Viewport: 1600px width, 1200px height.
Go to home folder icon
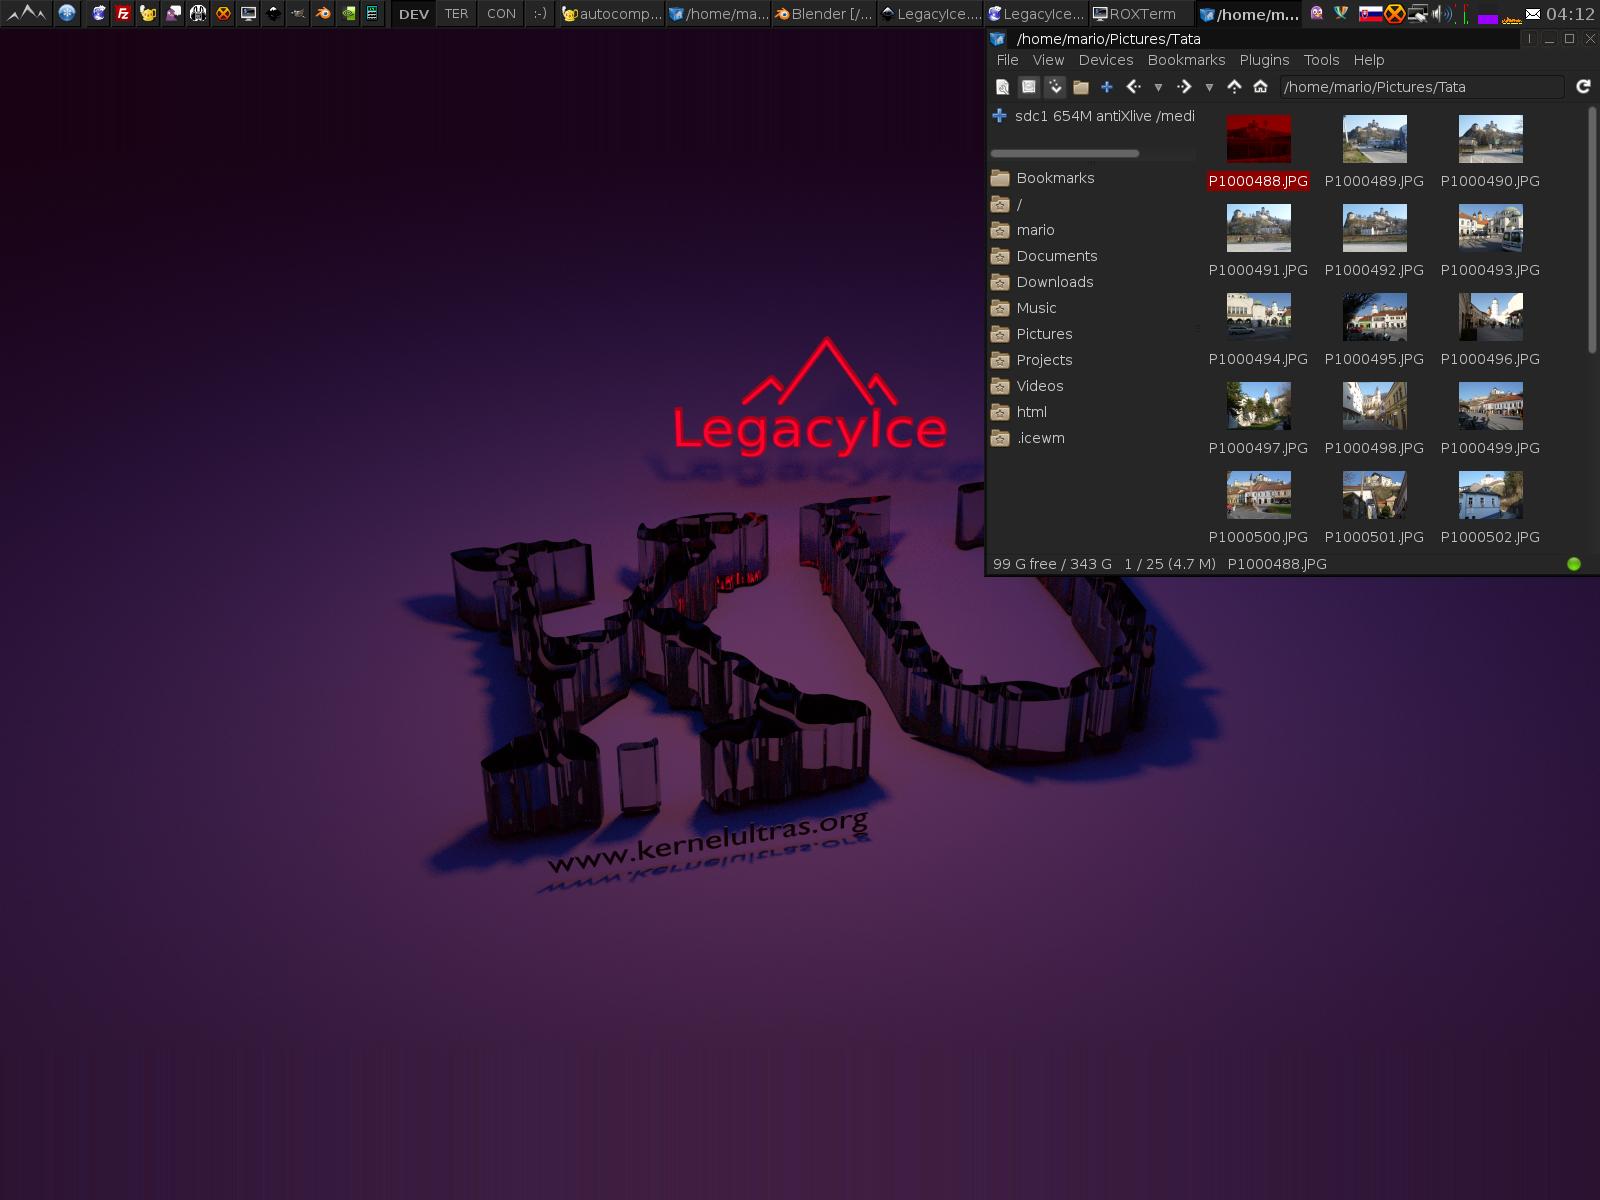[1260, 87]
